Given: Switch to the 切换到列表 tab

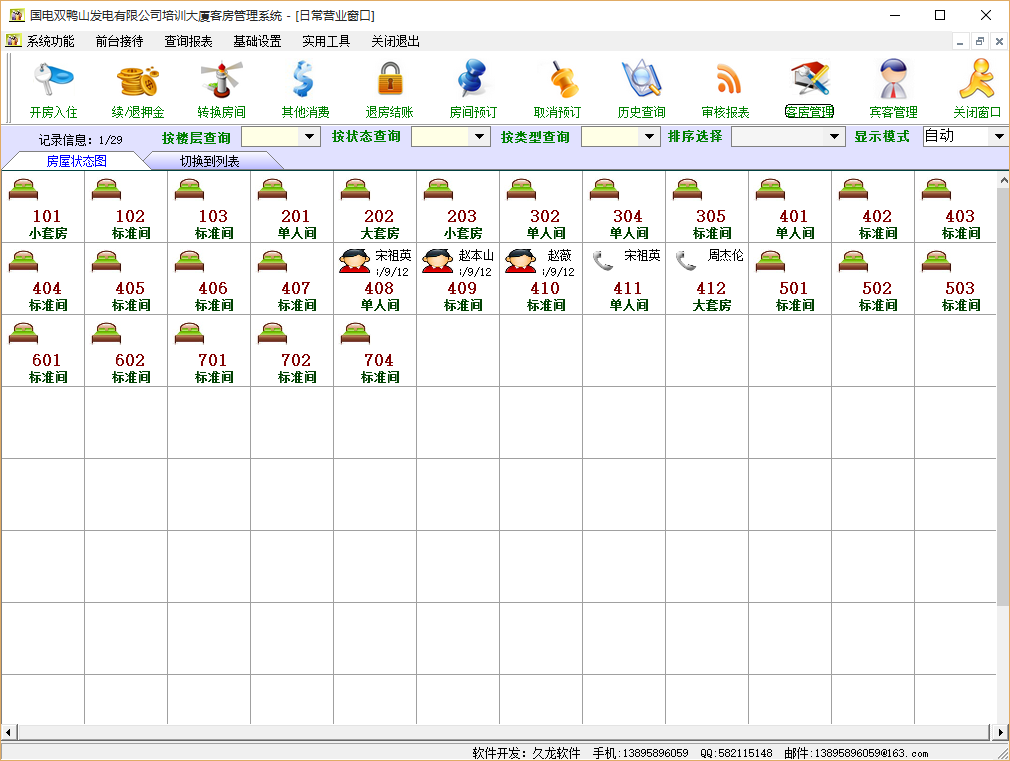Looking at the screenshot, I should coord(209,161).
